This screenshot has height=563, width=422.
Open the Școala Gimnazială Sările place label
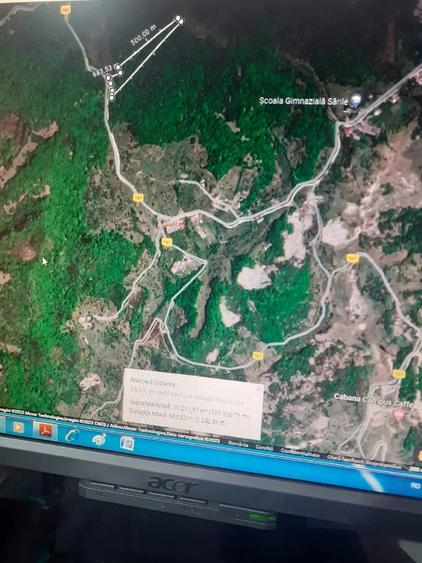coord(303,101)
